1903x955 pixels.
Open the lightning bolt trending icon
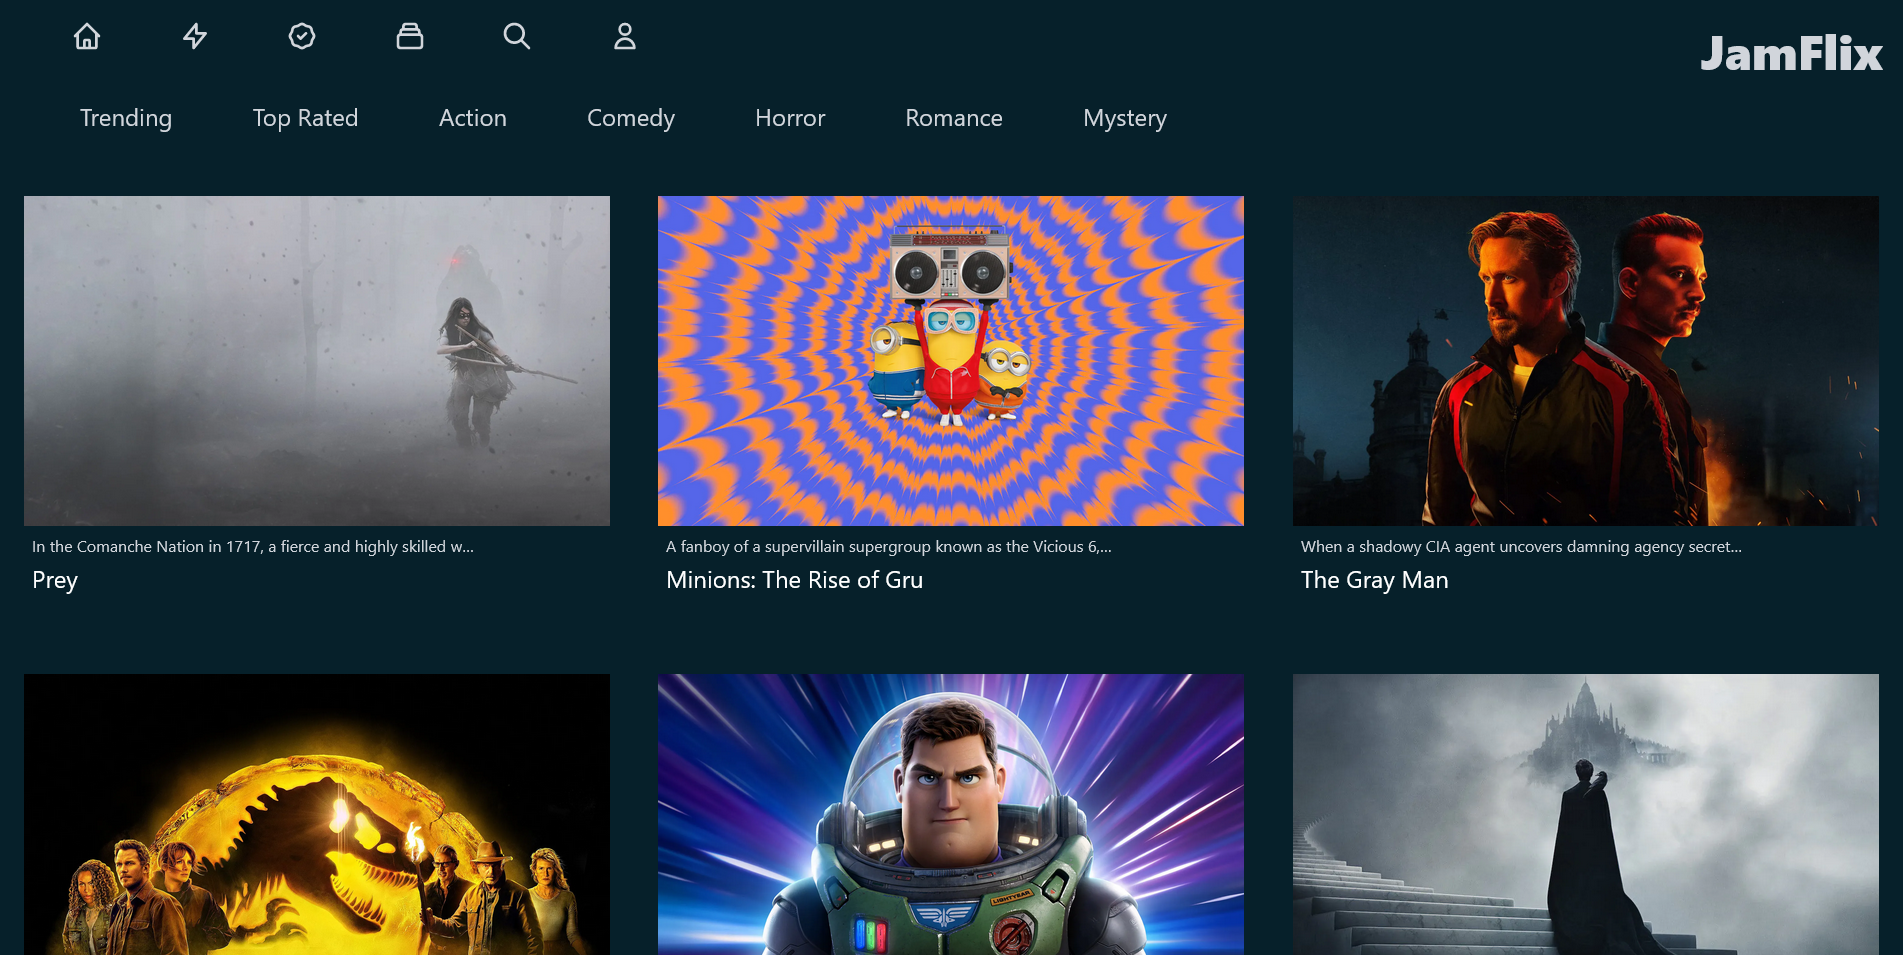(195, 37)
